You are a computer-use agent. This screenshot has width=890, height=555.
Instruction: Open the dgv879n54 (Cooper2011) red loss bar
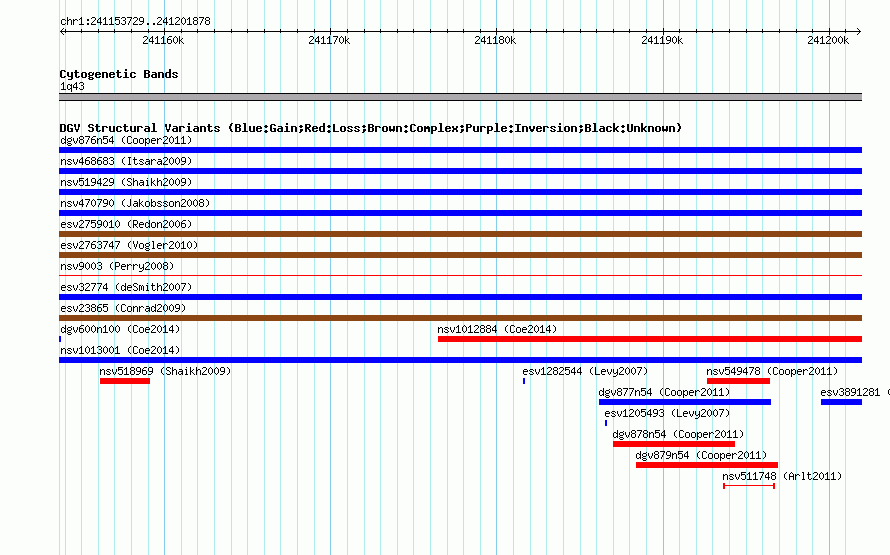tap(707, 465)
